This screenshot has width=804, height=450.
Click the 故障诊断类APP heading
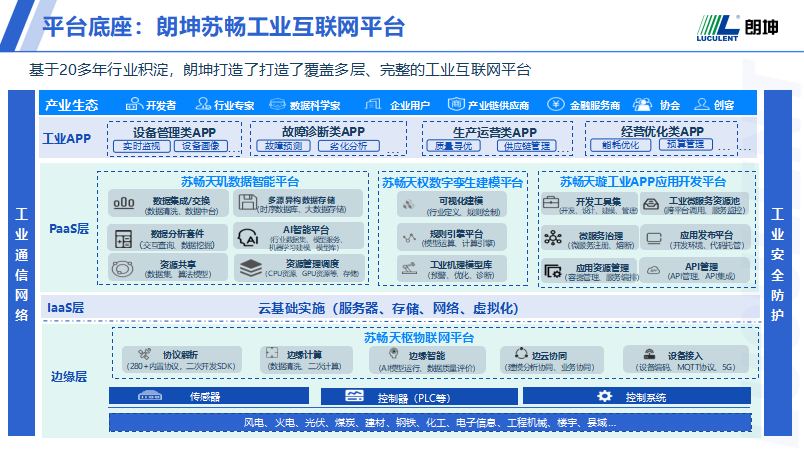pos(323,132)
